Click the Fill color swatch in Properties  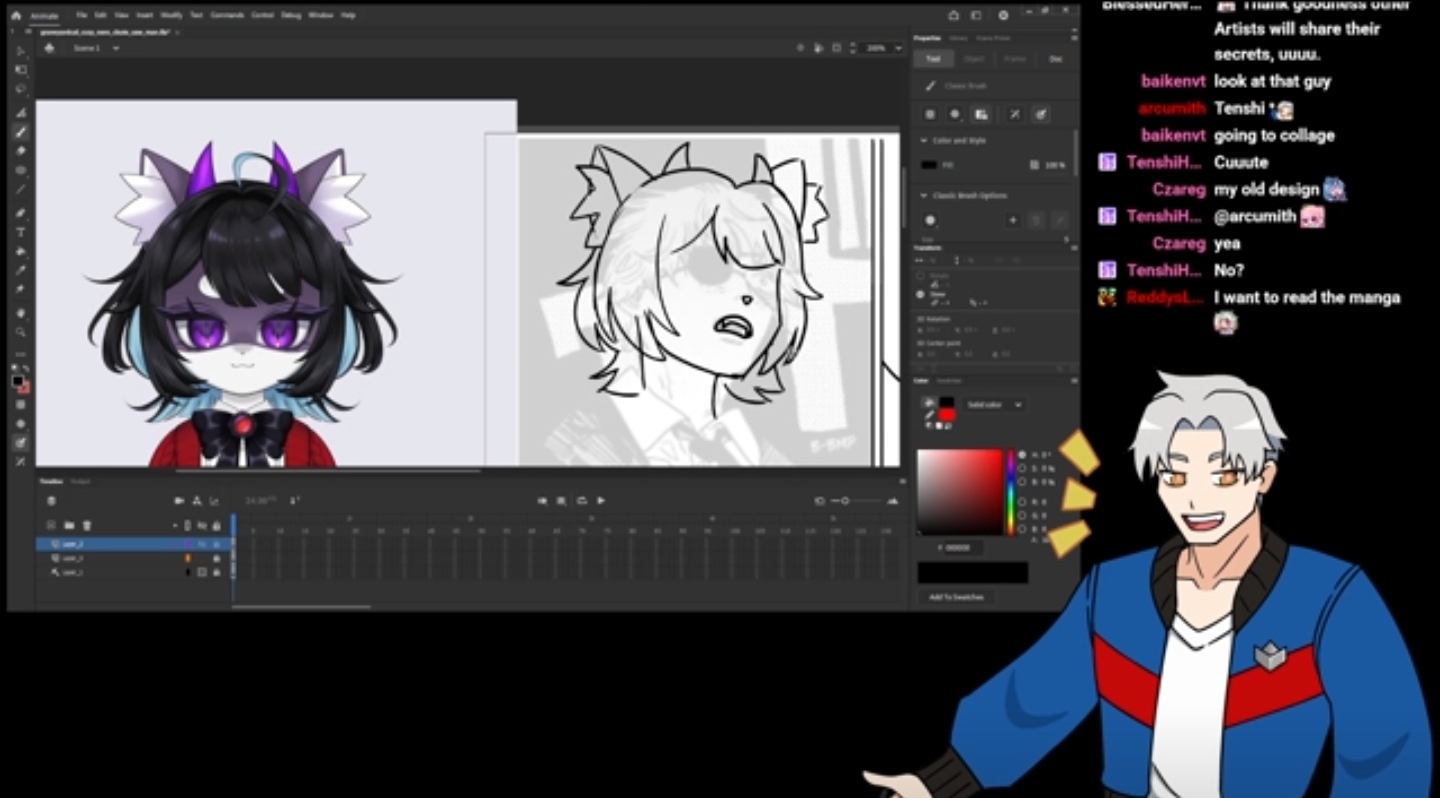tap(930, 165)
